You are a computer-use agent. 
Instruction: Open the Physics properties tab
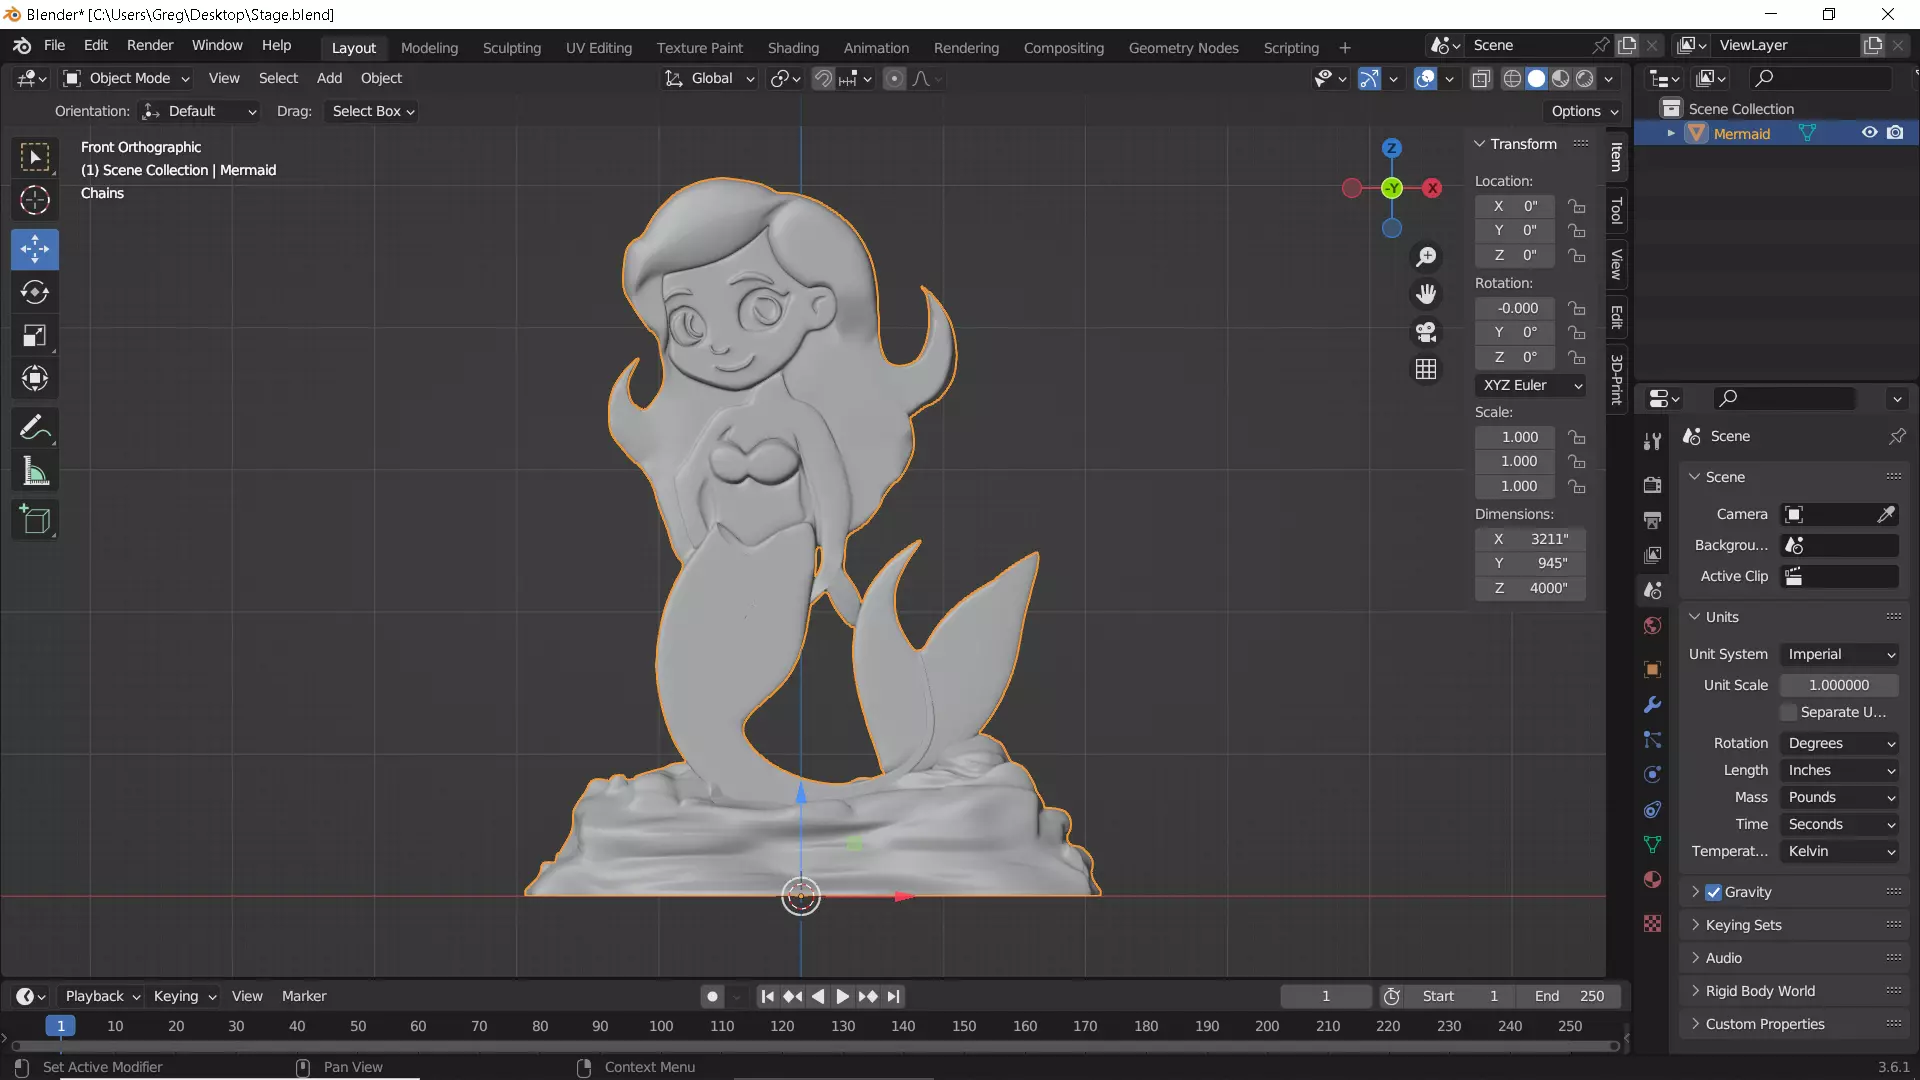(1652, 775)
